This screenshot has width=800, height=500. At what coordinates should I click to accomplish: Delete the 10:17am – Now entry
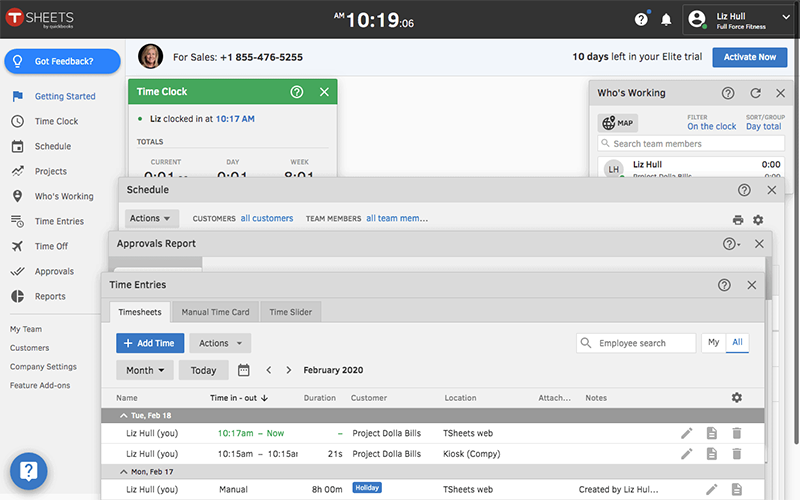click(x=737, y=433)
